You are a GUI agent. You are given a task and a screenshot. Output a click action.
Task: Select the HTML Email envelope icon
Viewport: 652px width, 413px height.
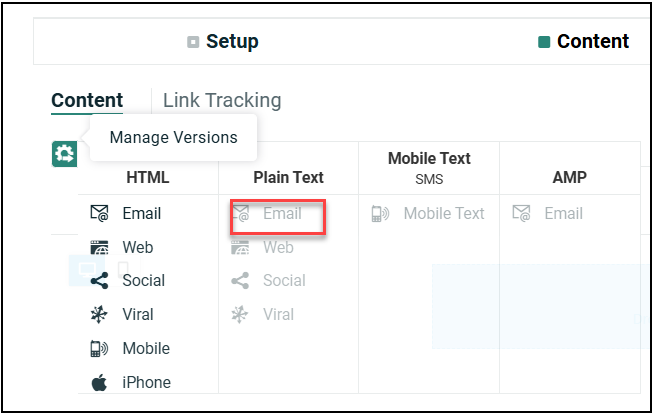pyautogui.click(x=99, y=213)
